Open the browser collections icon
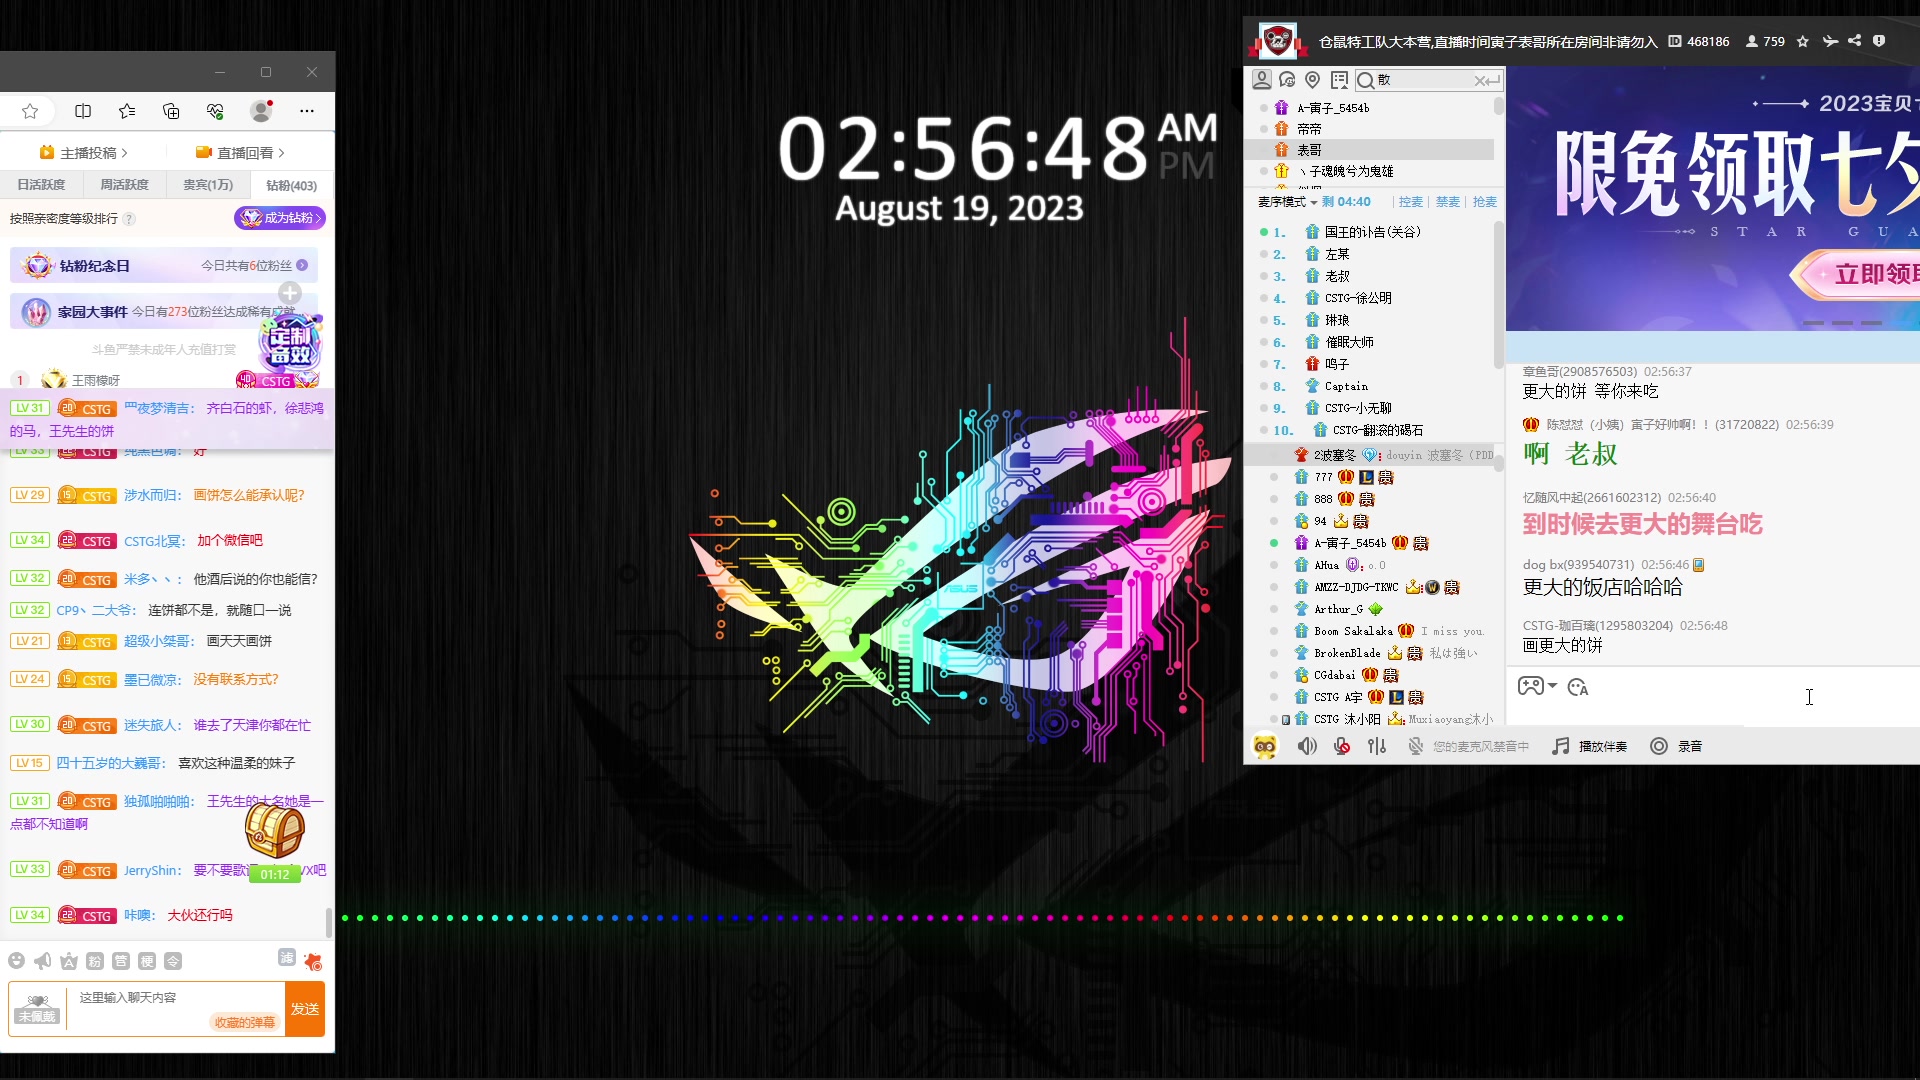This screenshot has height=1080, width=1920. pos(171,111)
